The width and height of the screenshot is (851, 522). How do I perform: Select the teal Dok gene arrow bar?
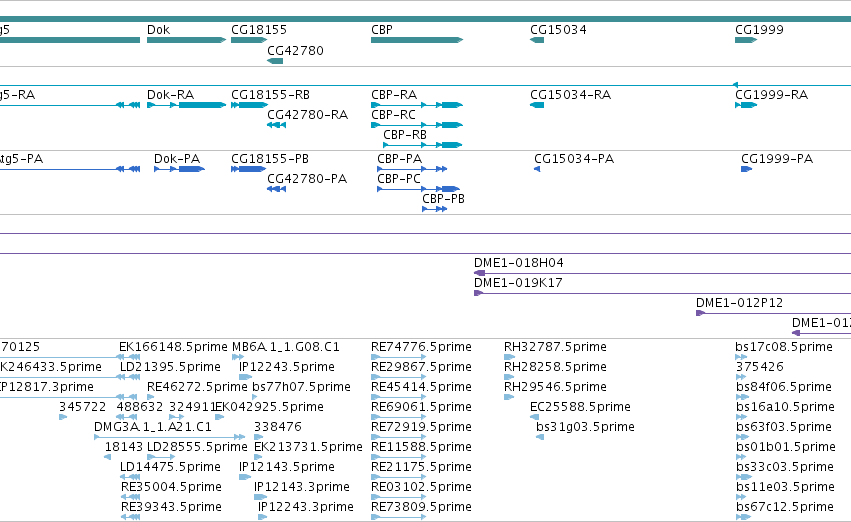(x=186, y=40)
